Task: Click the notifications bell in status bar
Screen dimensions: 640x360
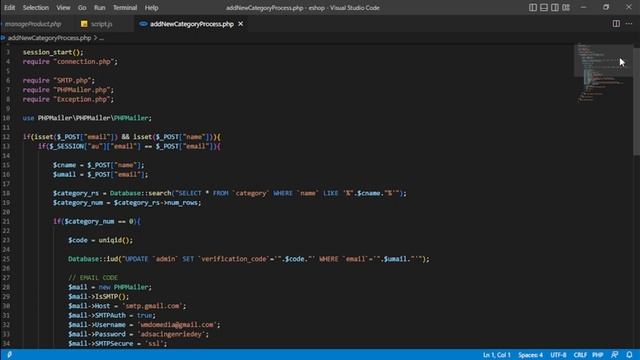Action: (x=629, y=355)
